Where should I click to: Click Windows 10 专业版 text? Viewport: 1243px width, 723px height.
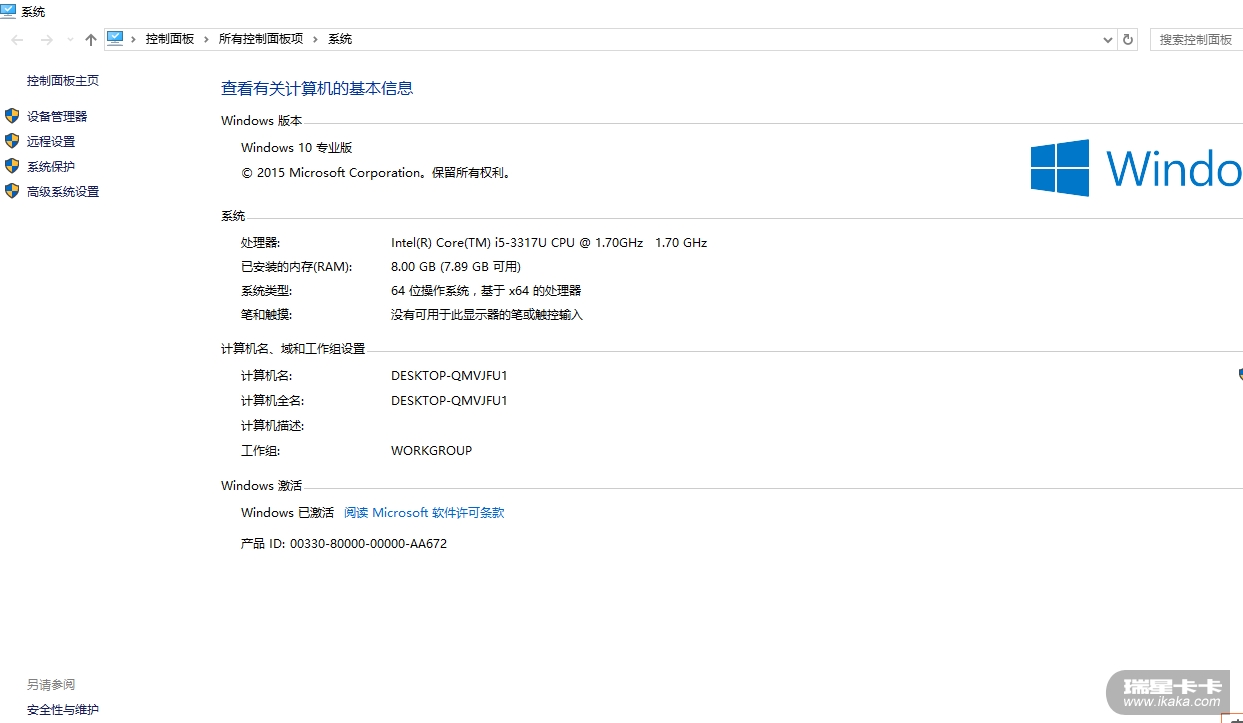point(297,148)
